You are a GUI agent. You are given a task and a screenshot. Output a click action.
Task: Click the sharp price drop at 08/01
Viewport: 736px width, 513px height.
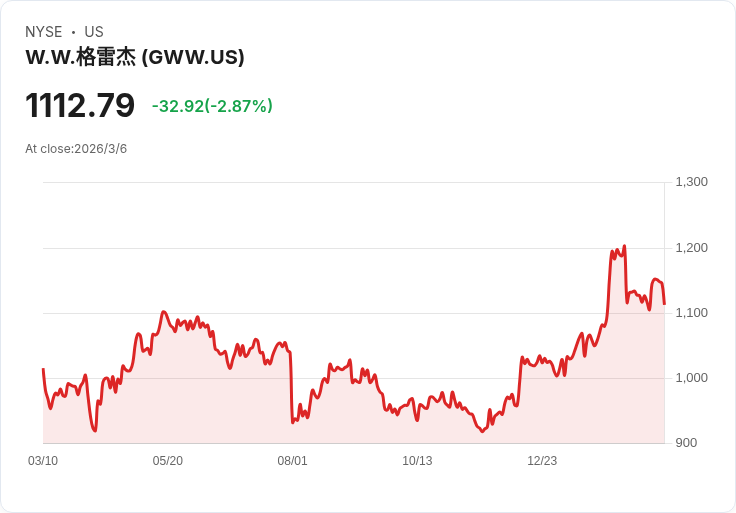291,387
